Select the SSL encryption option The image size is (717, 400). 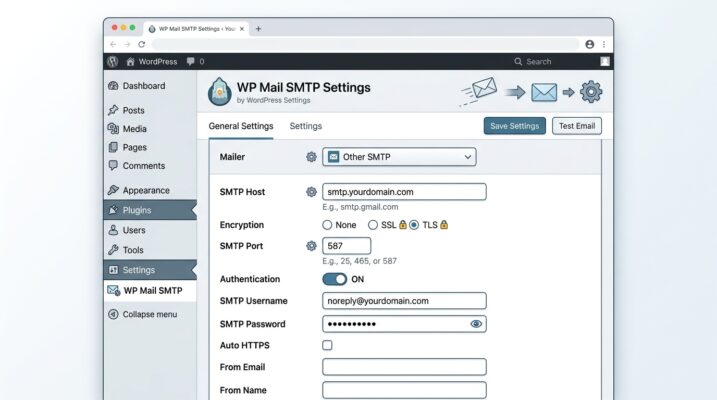pyautogui.click(x=373, y=225)
